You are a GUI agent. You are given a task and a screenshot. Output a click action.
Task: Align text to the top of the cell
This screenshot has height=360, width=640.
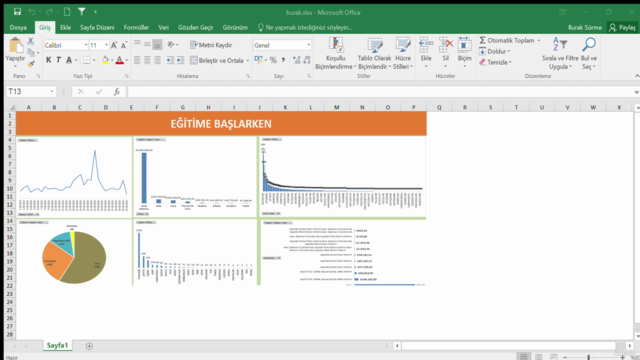[137, 44]
